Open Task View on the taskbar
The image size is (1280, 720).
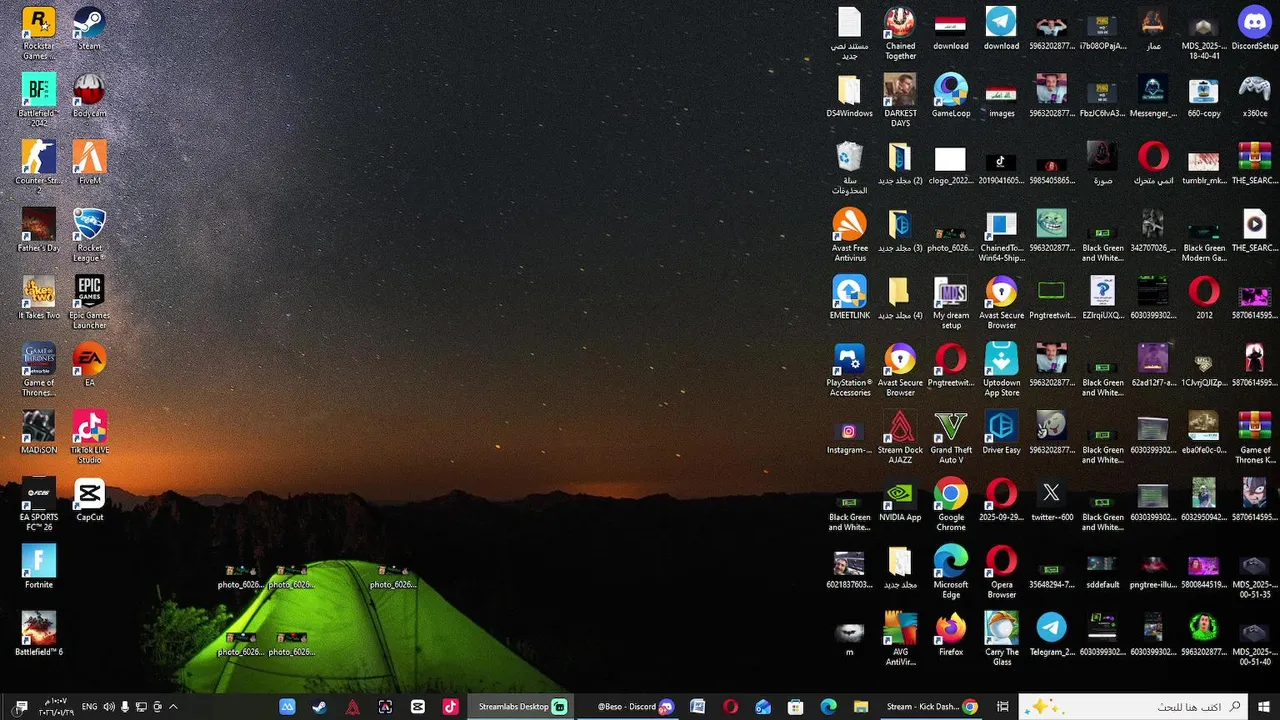tap(1002, 706)
